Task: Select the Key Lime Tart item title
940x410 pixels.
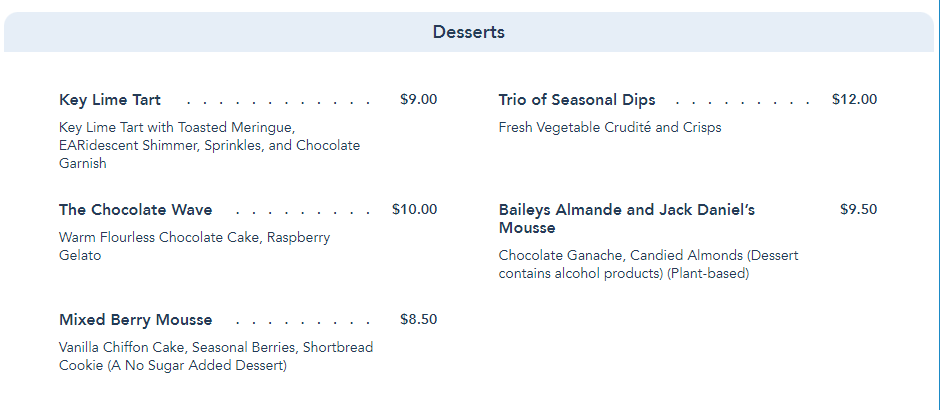Action: click(x=110, y=100)
